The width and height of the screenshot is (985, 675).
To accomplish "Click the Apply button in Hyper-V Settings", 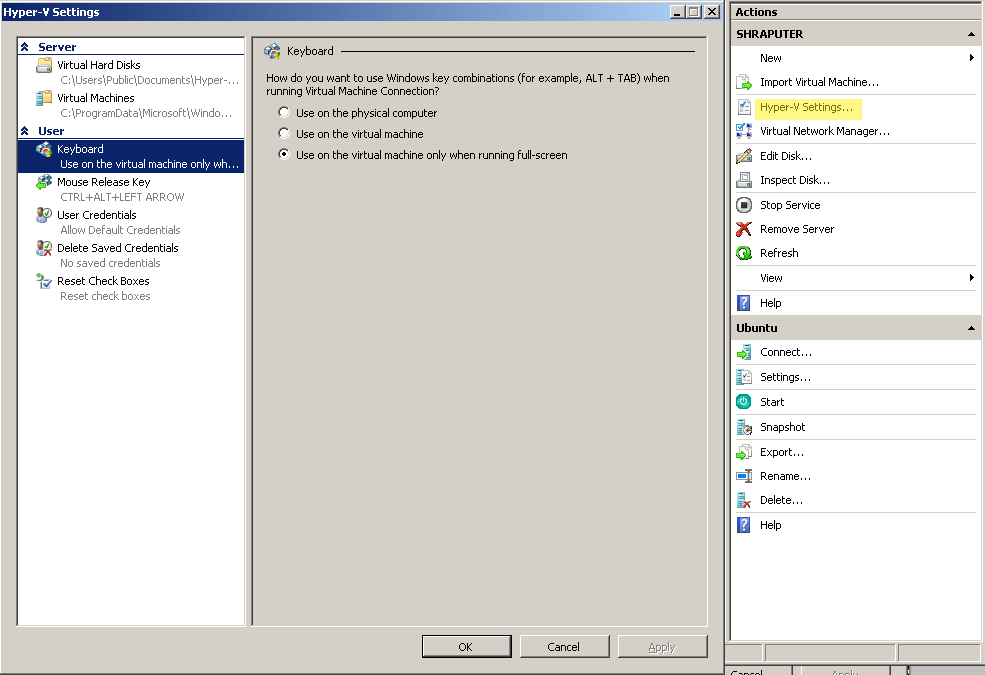I will point(662,647).
